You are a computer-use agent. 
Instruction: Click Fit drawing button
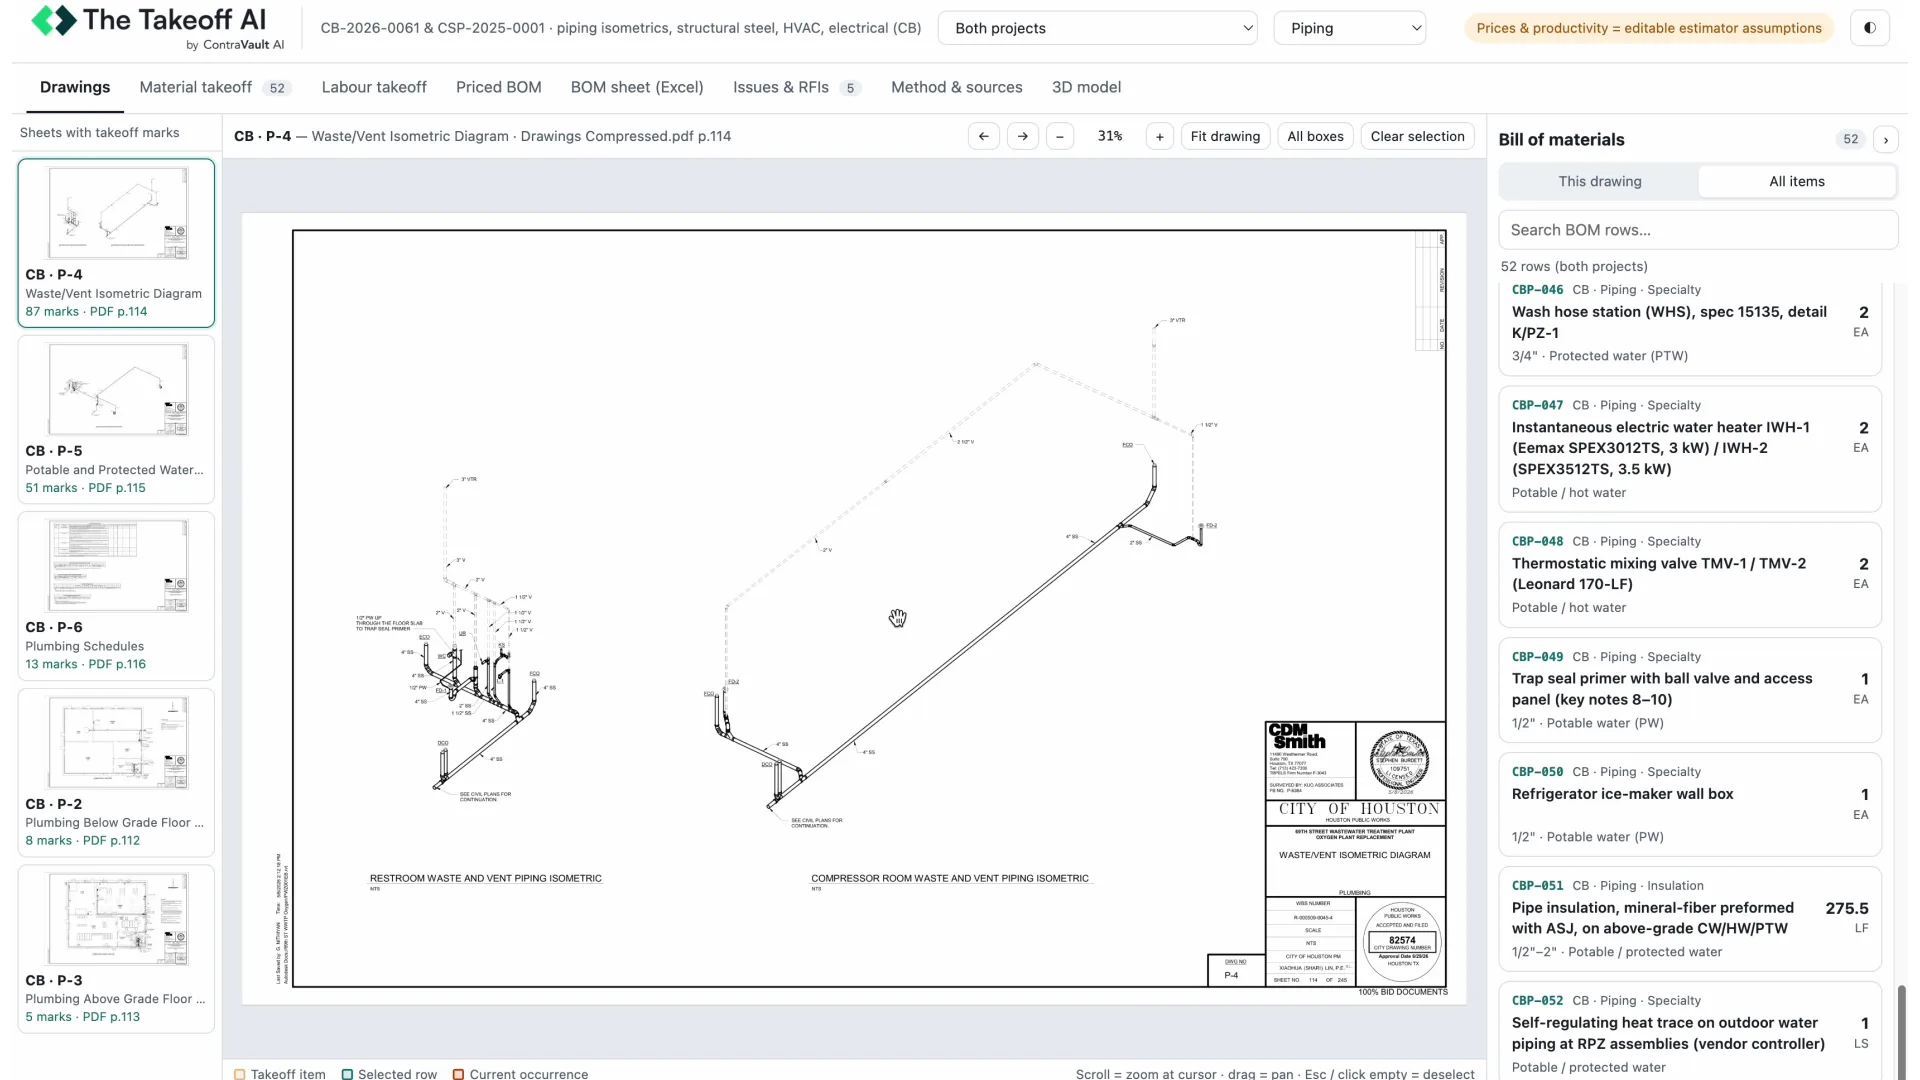1225,137
